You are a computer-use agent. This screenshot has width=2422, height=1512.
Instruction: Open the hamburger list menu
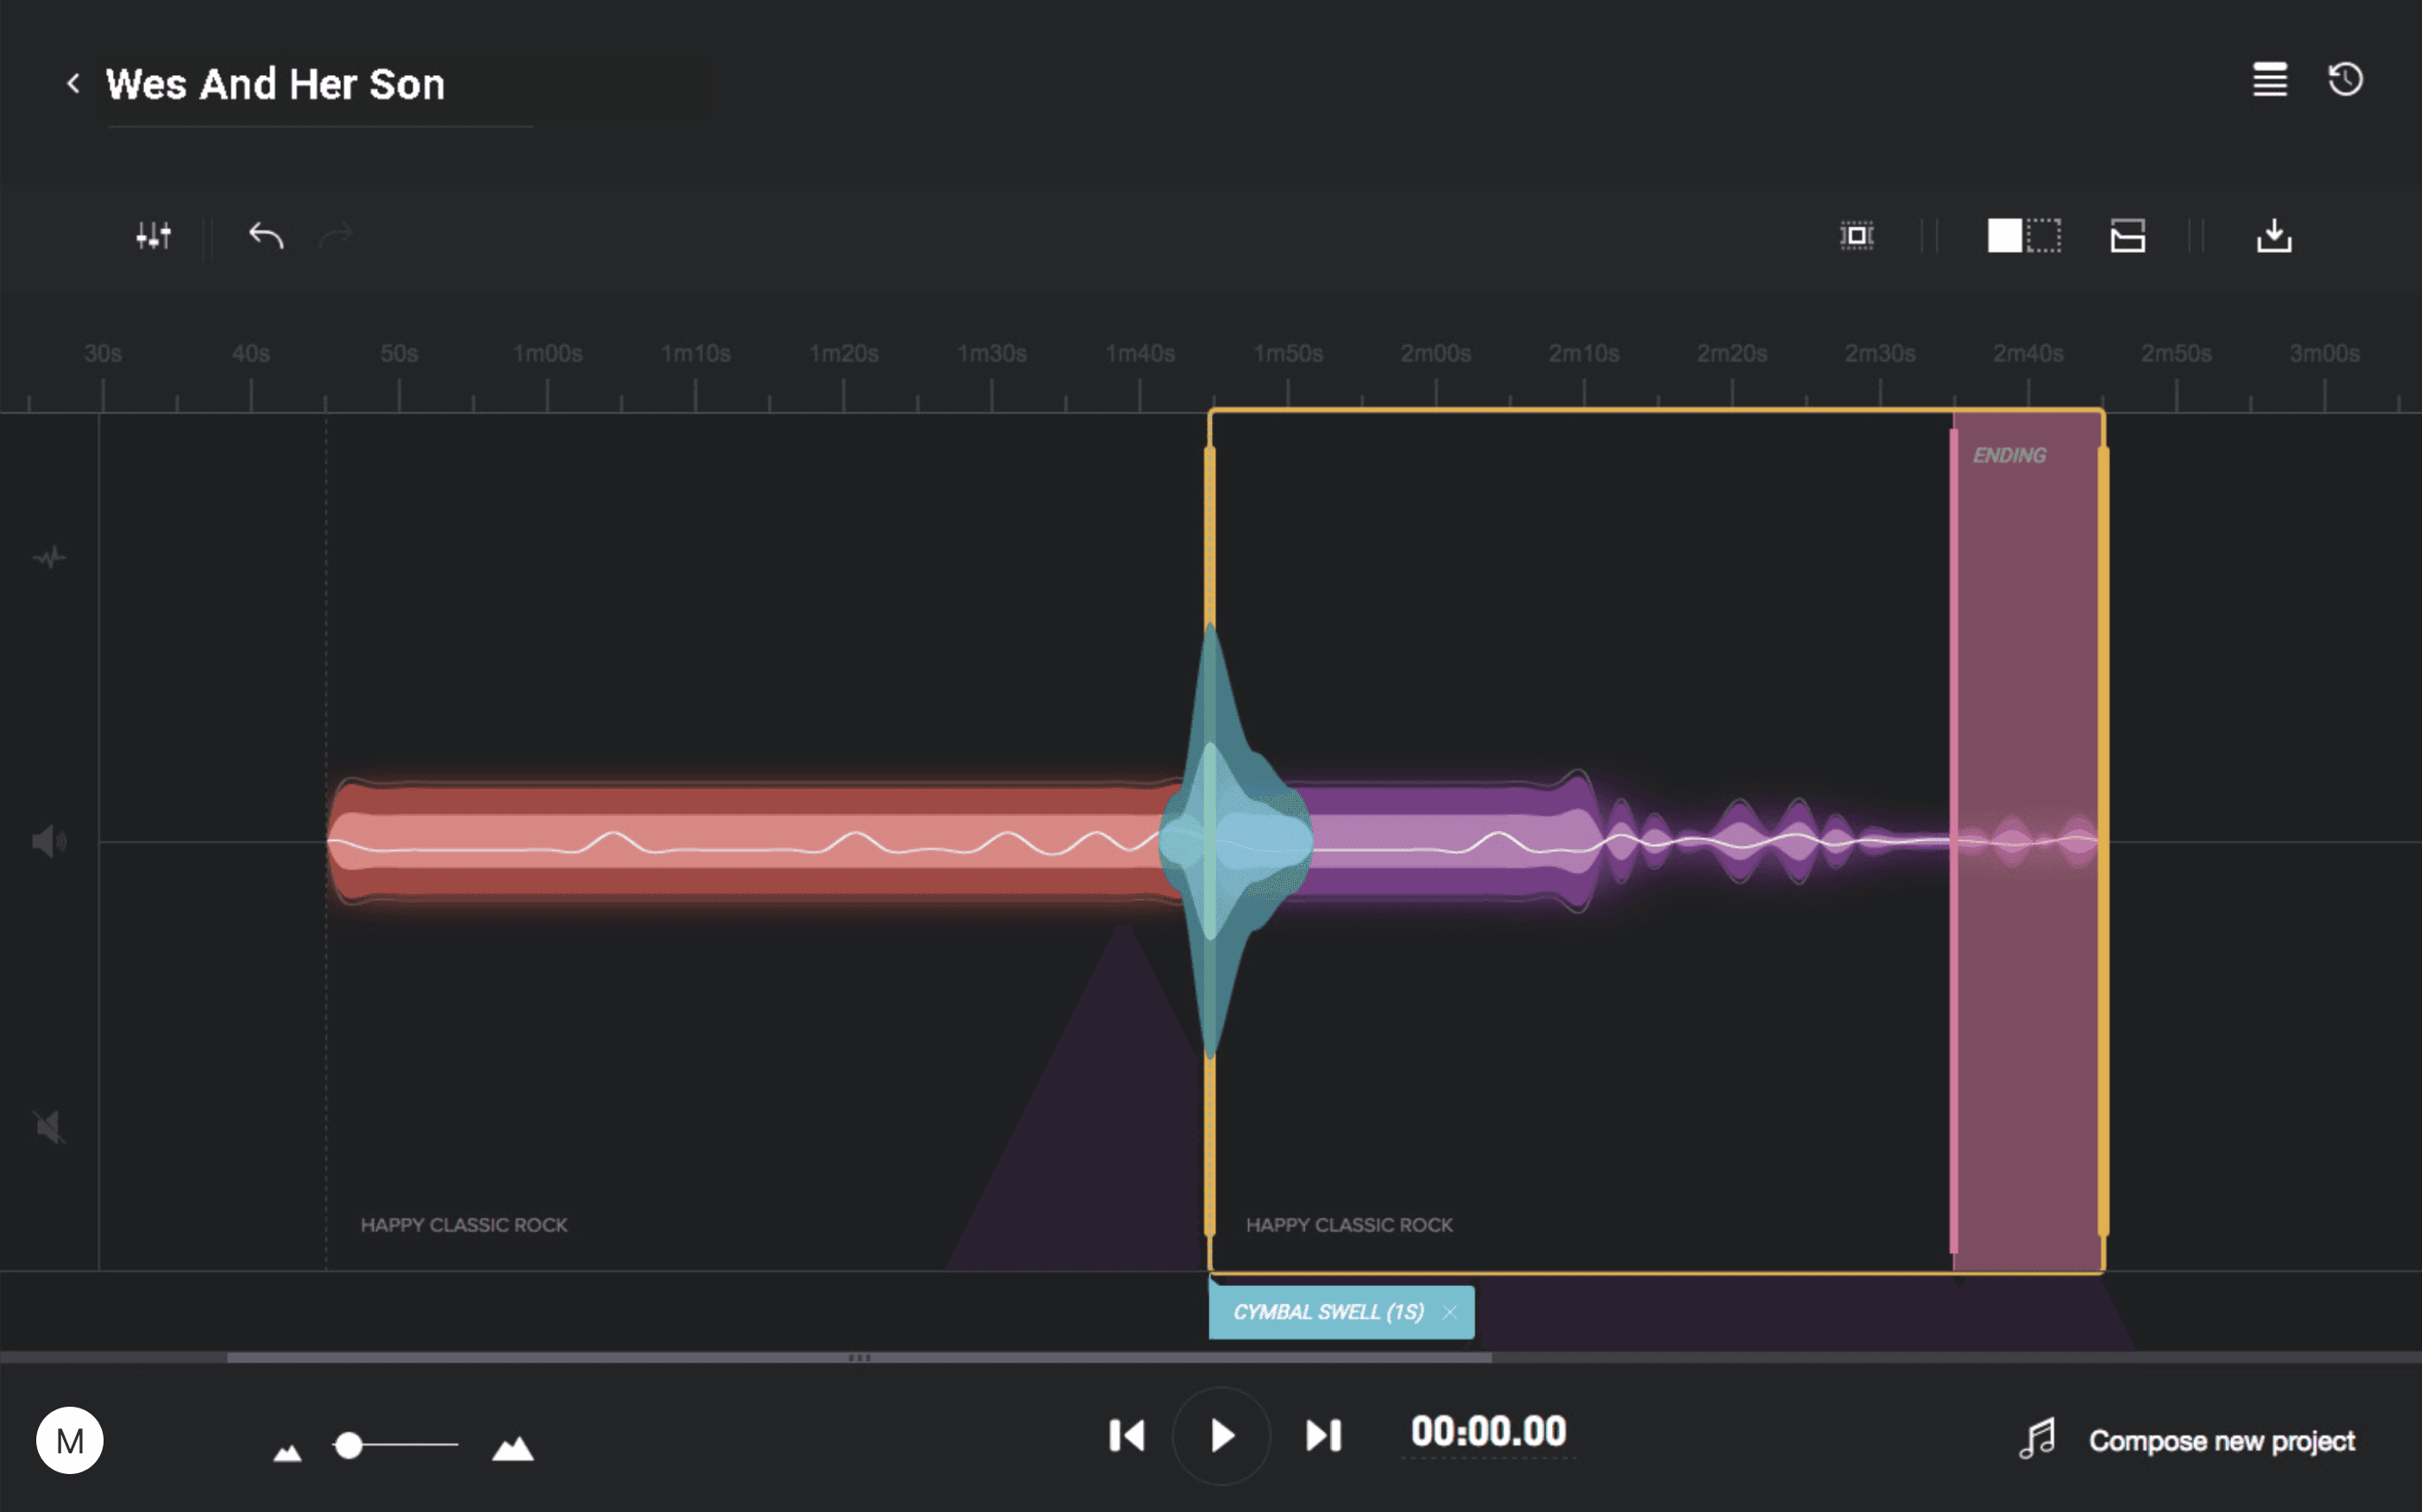pyautogui.click(x=2269, y=79)
